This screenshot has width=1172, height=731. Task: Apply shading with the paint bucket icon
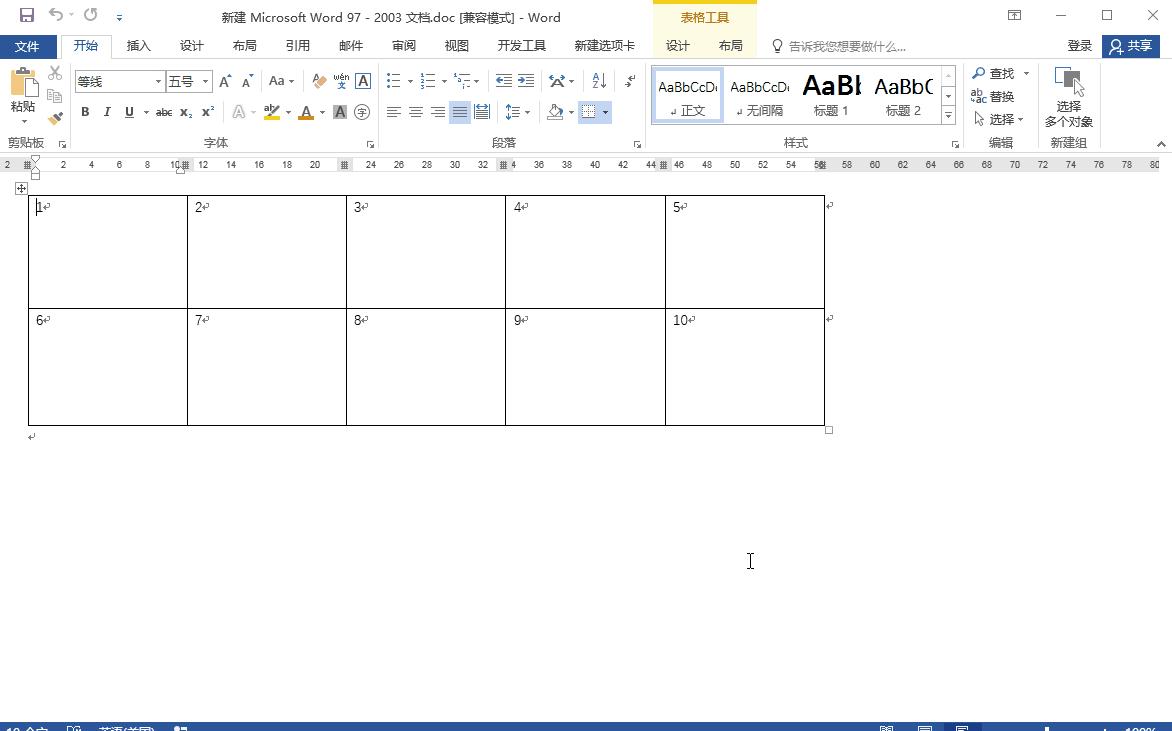555,112
